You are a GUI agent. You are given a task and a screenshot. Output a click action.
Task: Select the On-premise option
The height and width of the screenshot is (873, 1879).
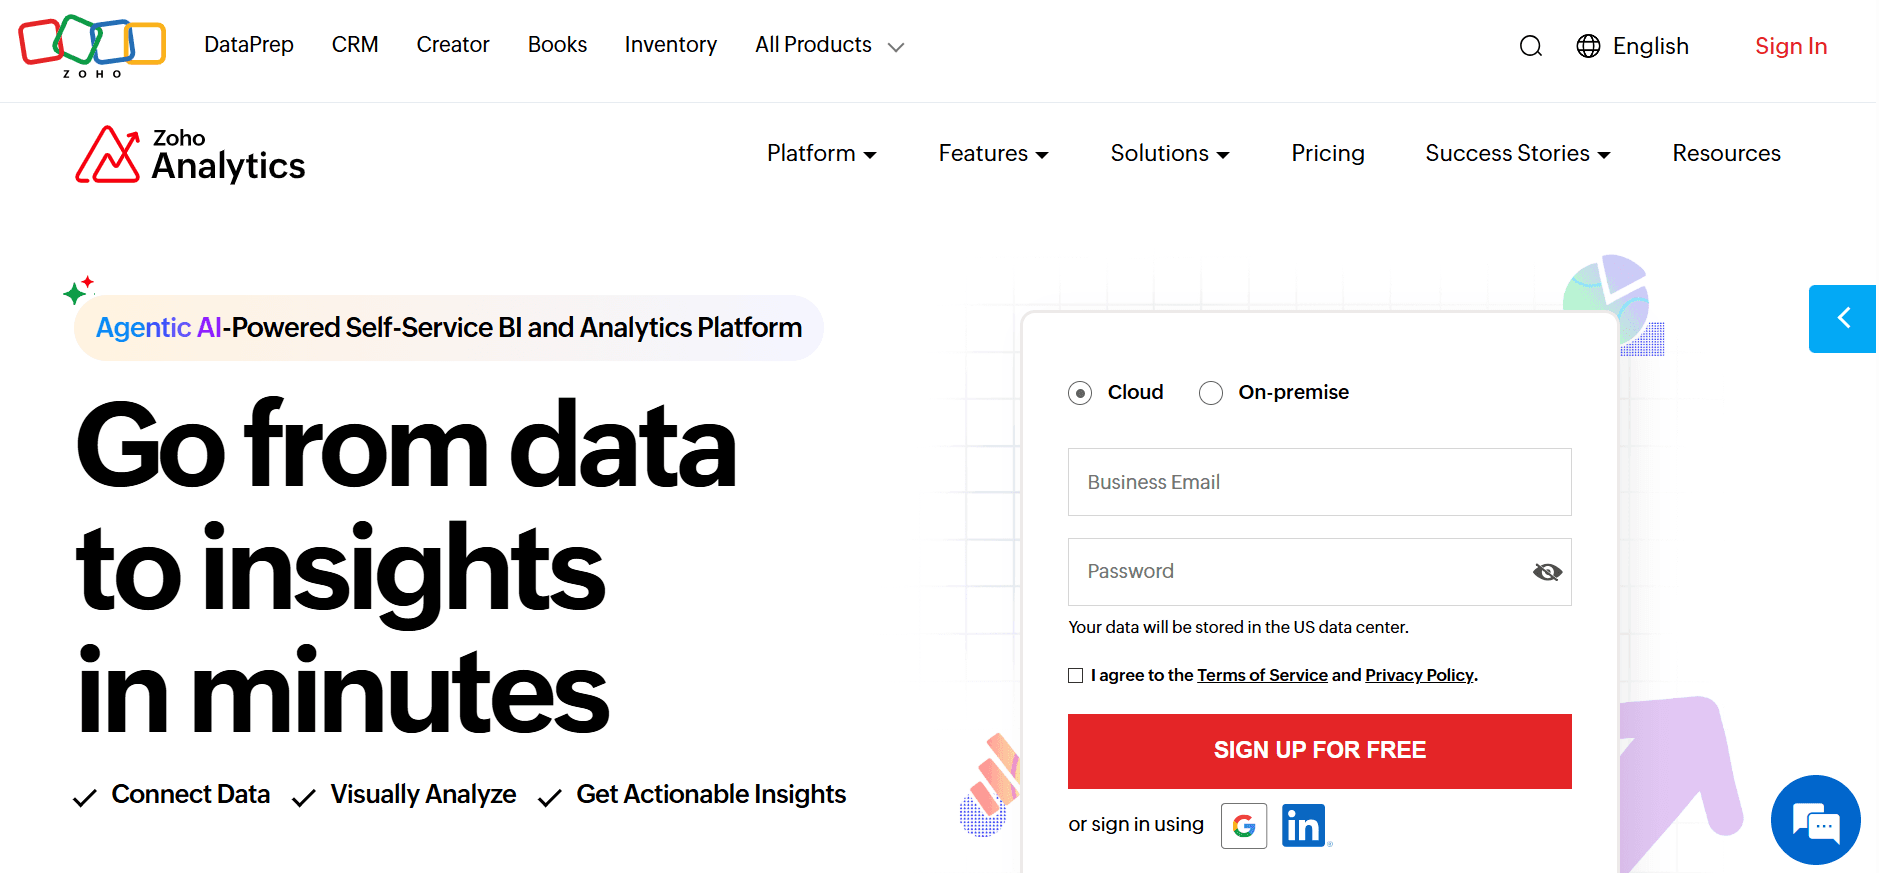[x=1211, y=392]
